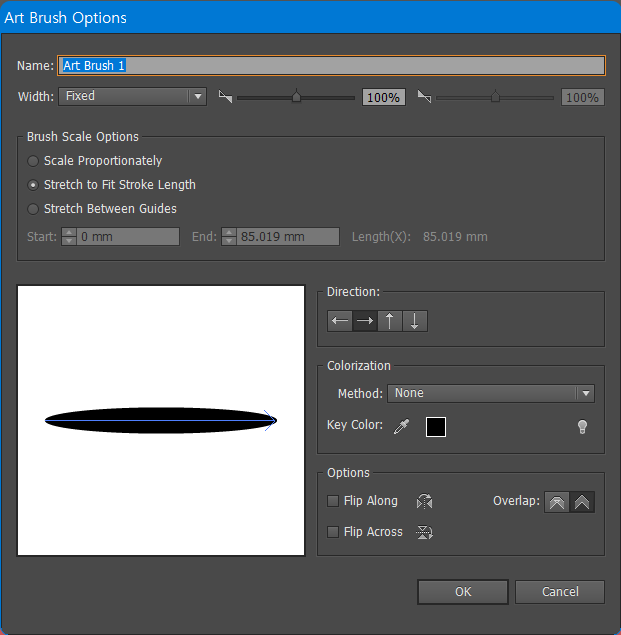Click the End 85.019 mm field

(288, 237)
